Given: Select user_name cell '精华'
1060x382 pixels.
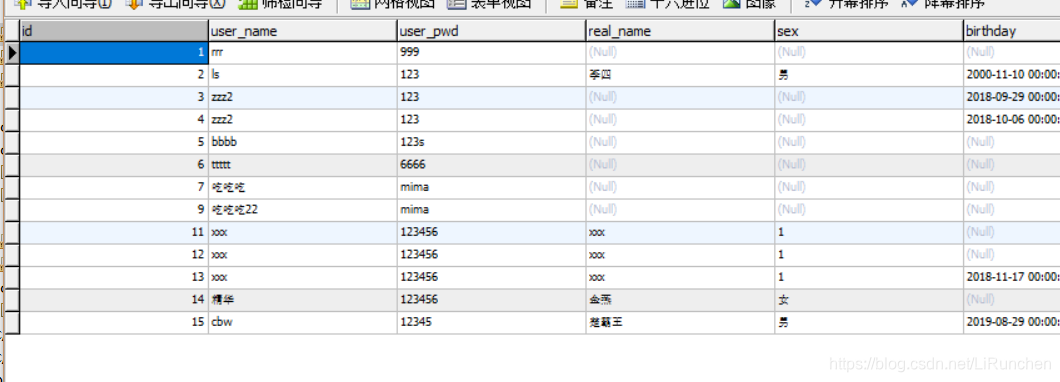Looking at the screenshot, I should pos(302,300).
